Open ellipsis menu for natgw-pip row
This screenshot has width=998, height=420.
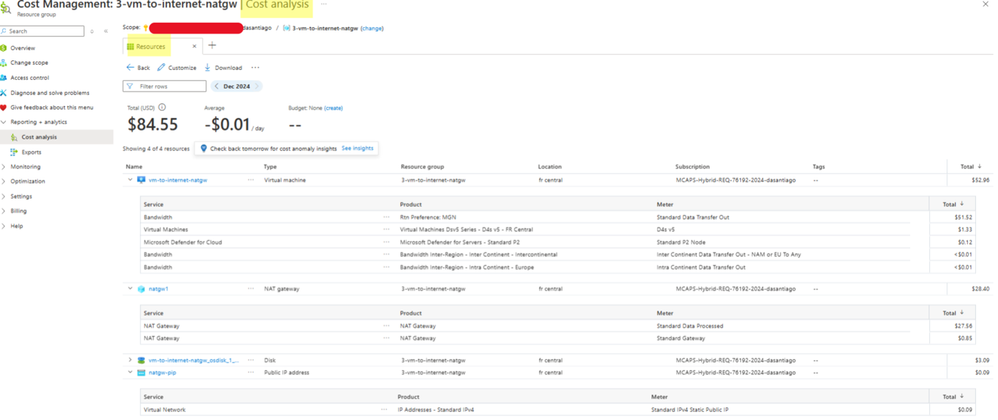pyautogui.click(x=251, y=372)
